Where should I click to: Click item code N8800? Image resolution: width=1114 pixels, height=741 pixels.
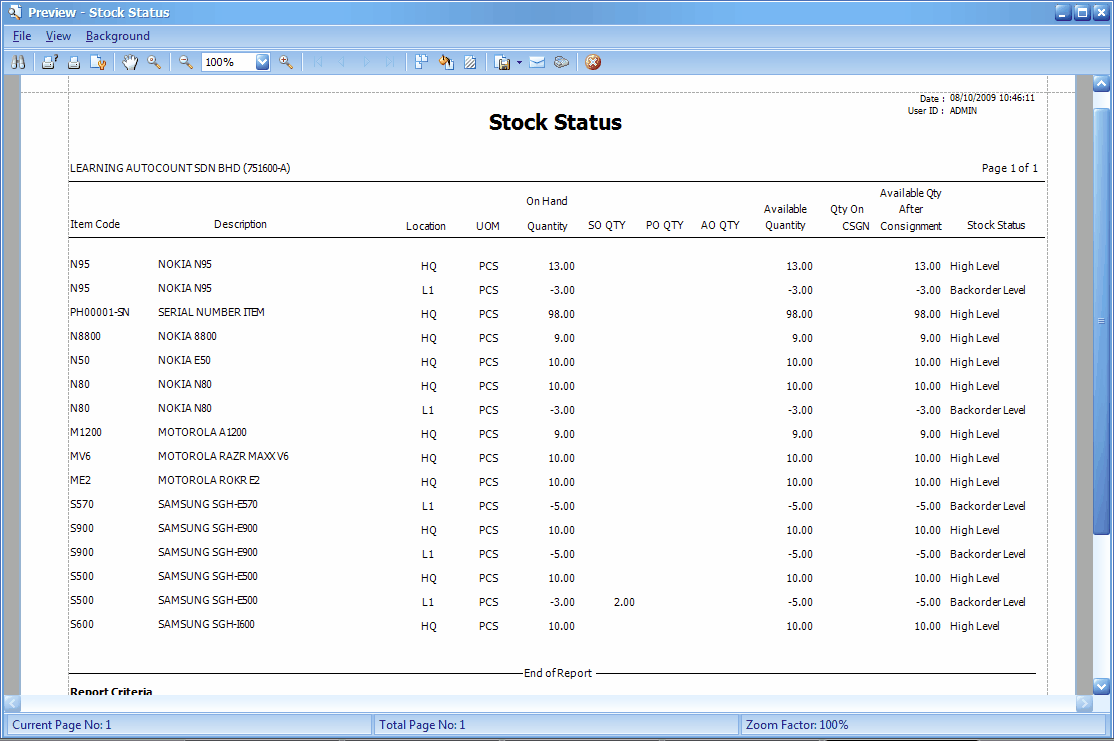tap(85, 337)
